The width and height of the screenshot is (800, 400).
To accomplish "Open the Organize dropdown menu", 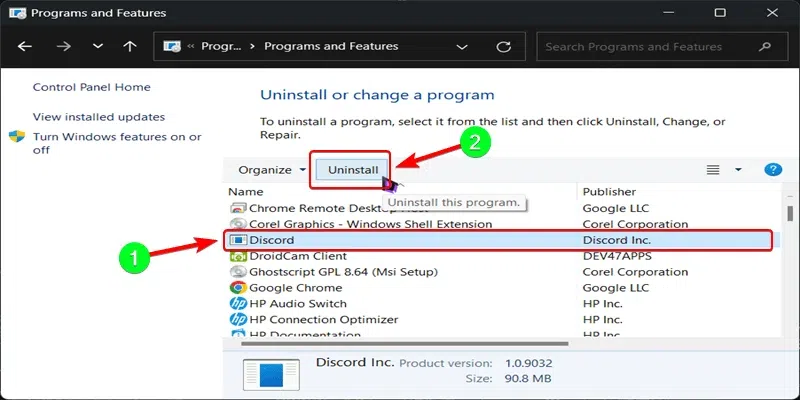I will tap(272, 170).
